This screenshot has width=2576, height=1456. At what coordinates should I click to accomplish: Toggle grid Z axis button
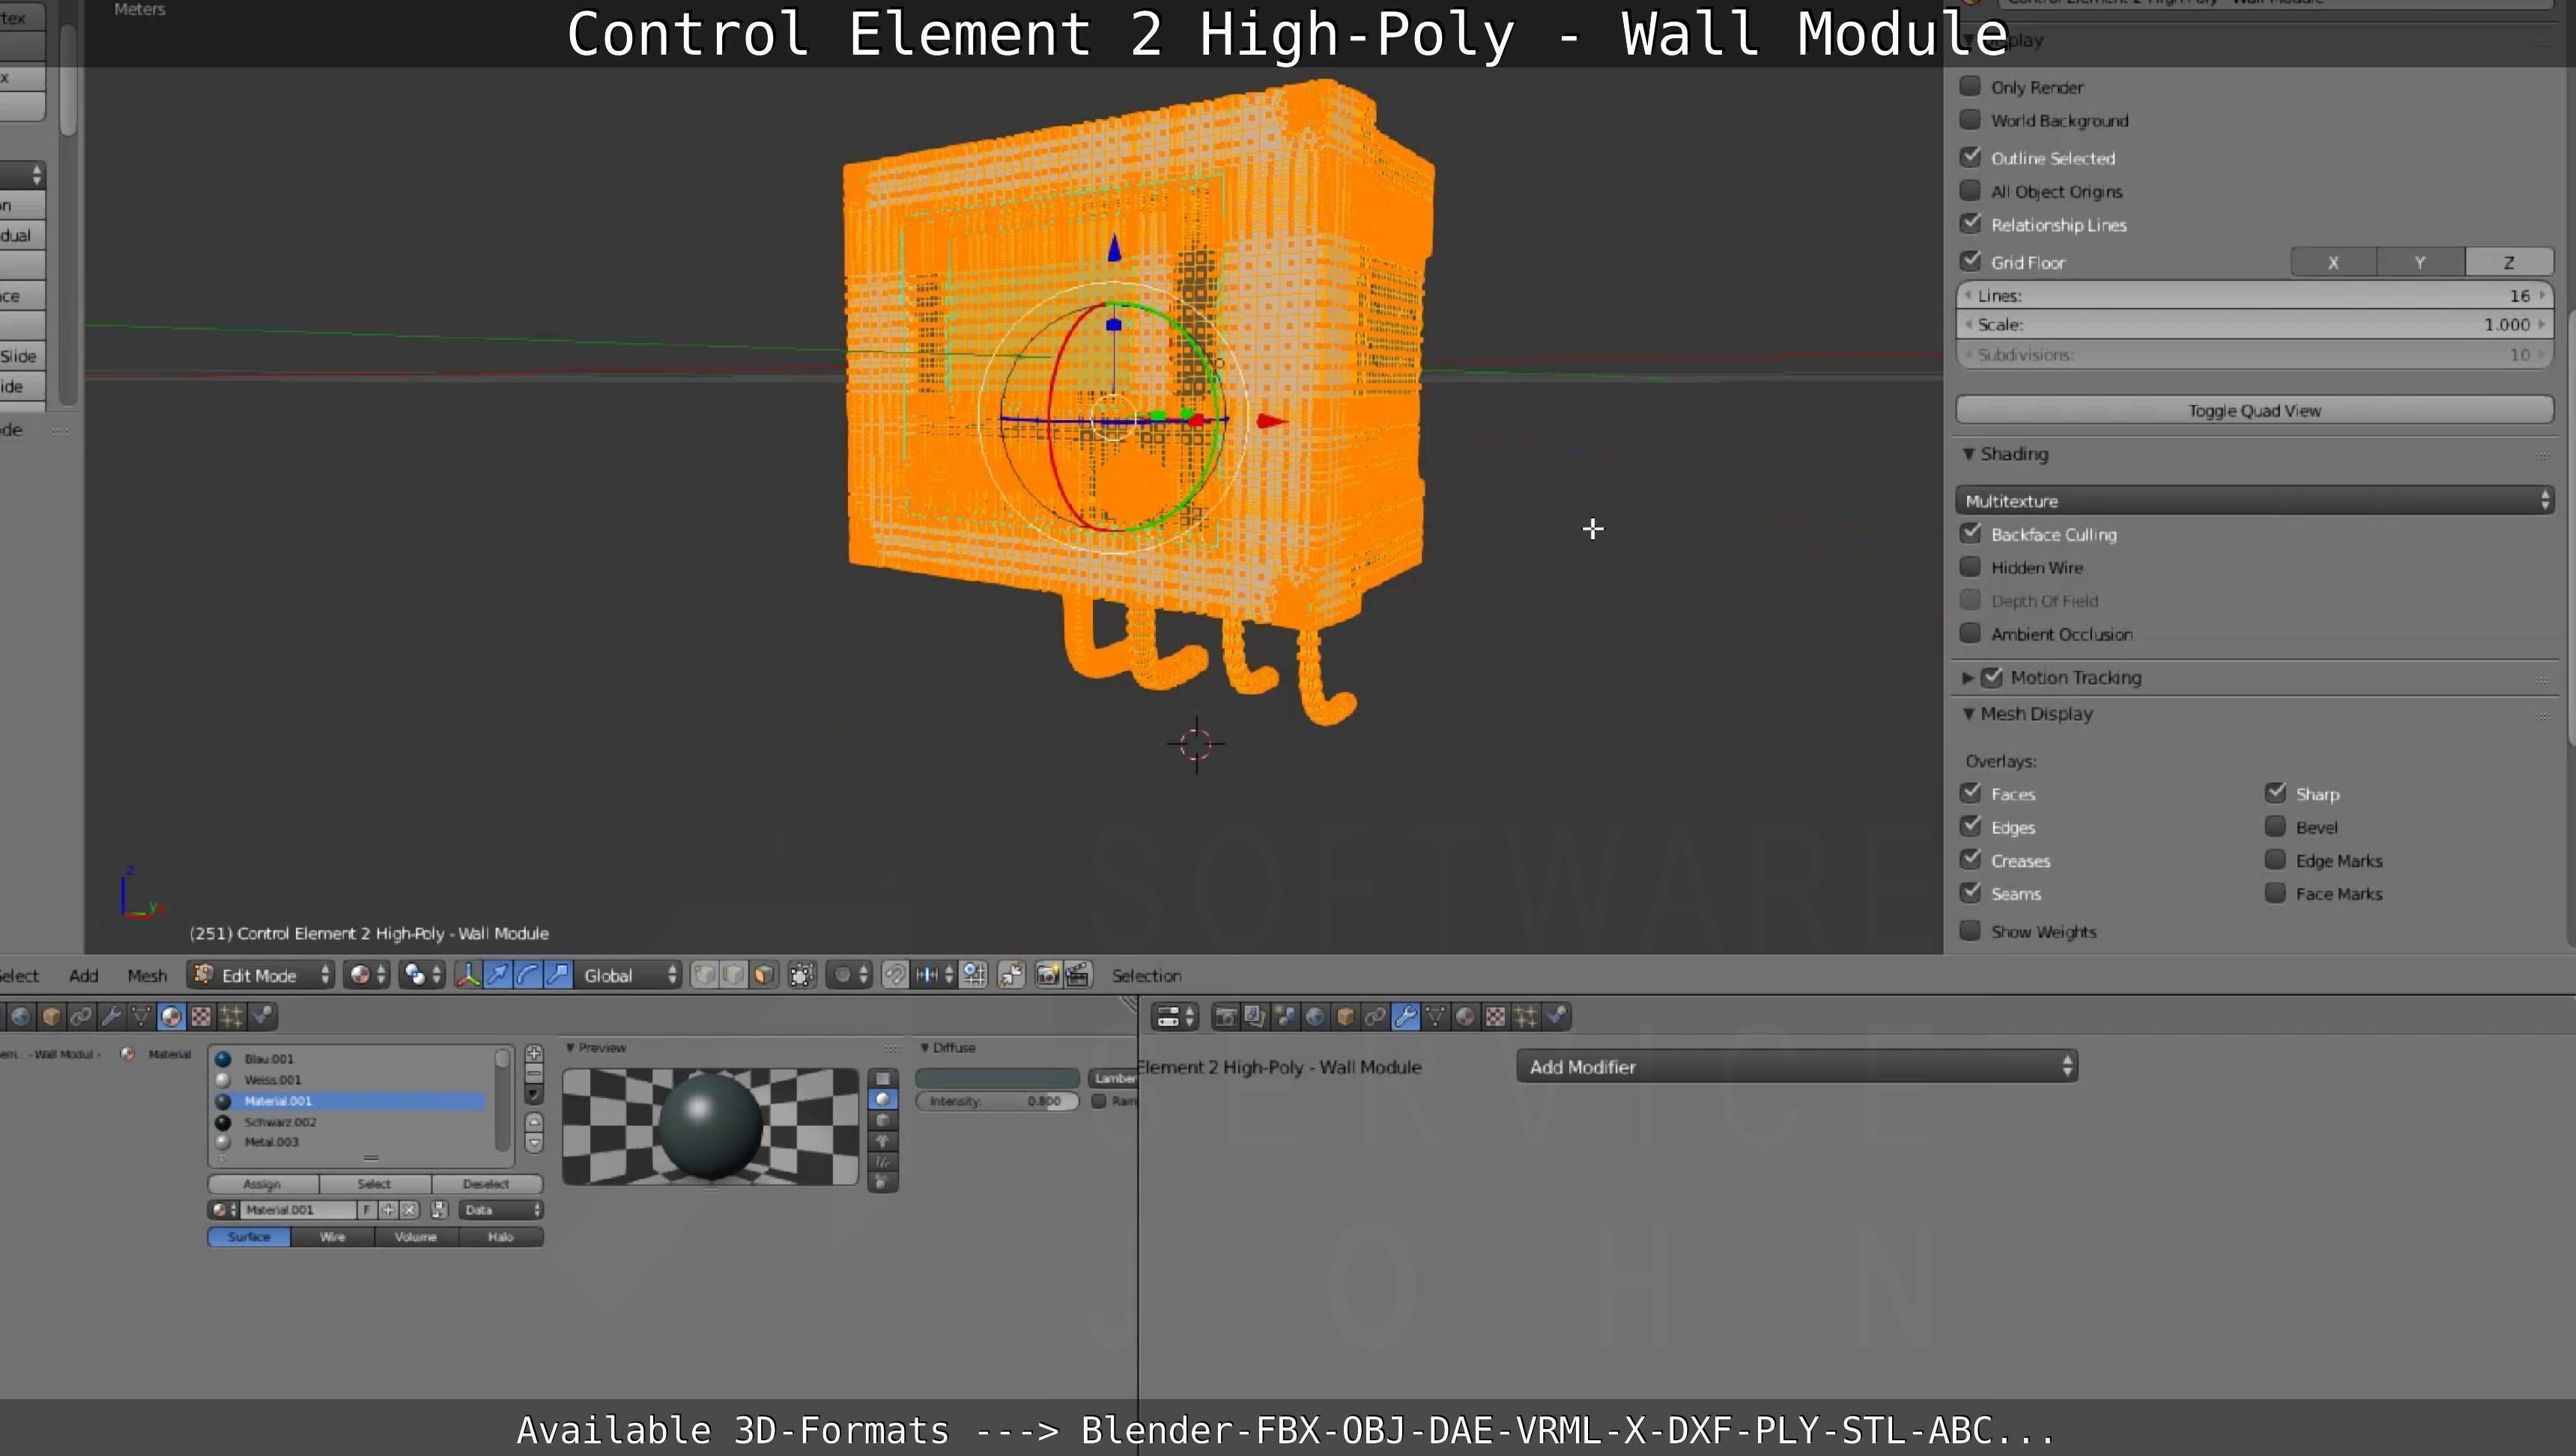(2509, 262)
